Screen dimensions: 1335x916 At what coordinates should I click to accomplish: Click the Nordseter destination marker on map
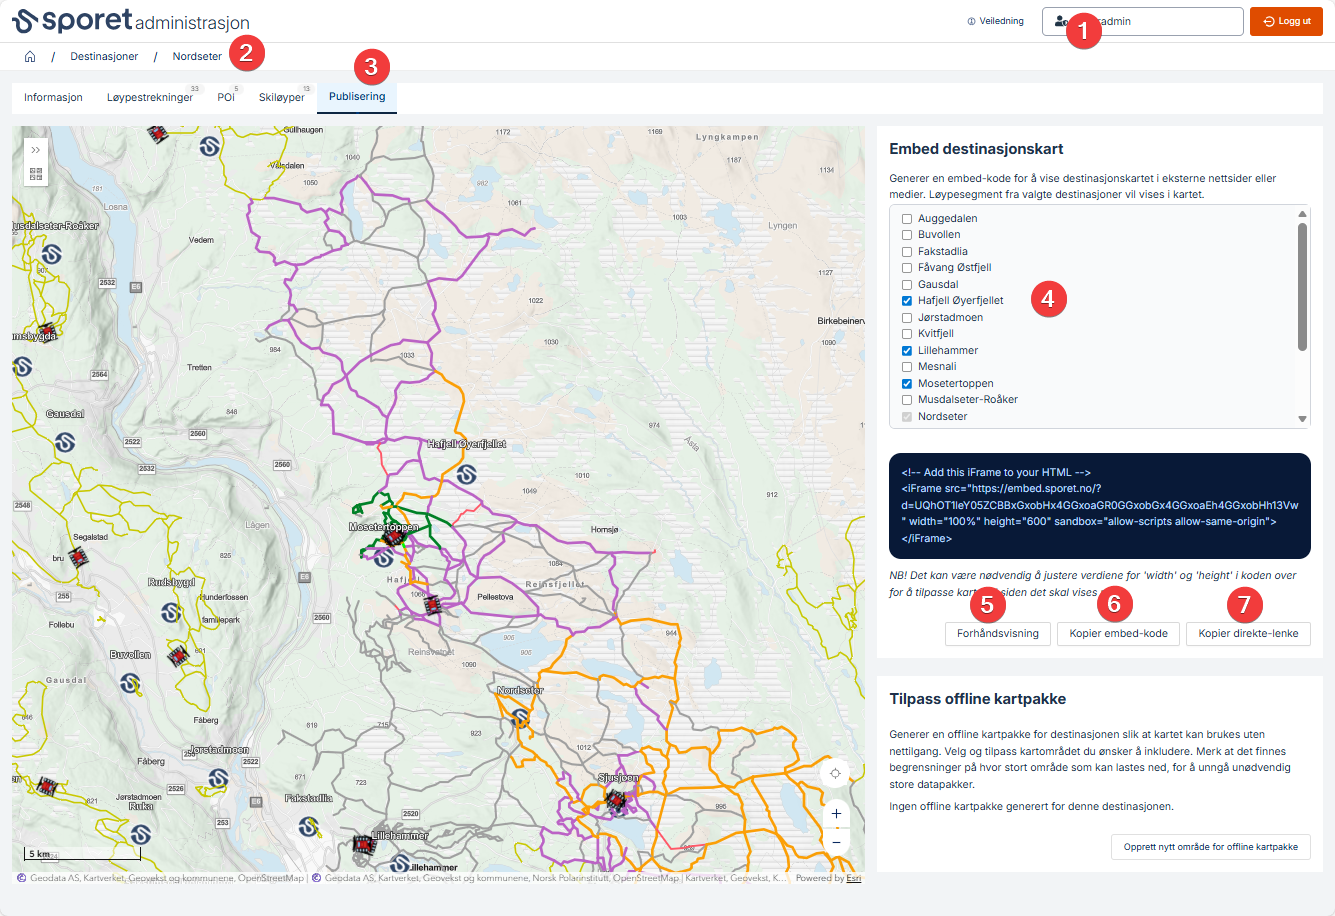pyautogui.click(x=520, y=716)
